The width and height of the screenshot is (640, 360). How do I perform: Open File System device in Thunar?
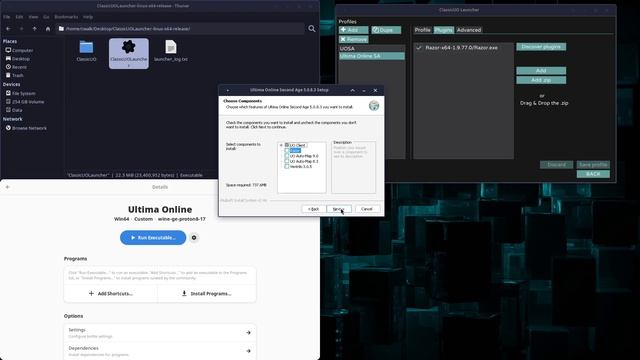pos(20,93)
